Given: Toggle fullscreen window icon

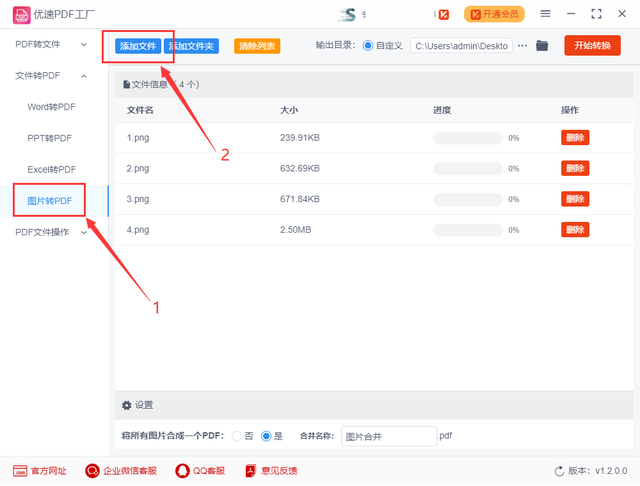Looking at the screenshot, I should 596,14.
